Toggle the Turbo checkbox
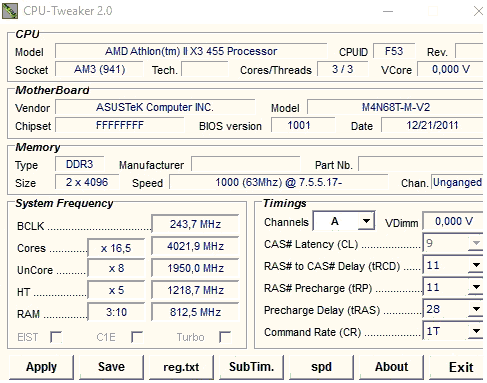487x383 pixels. pos(225,337)
